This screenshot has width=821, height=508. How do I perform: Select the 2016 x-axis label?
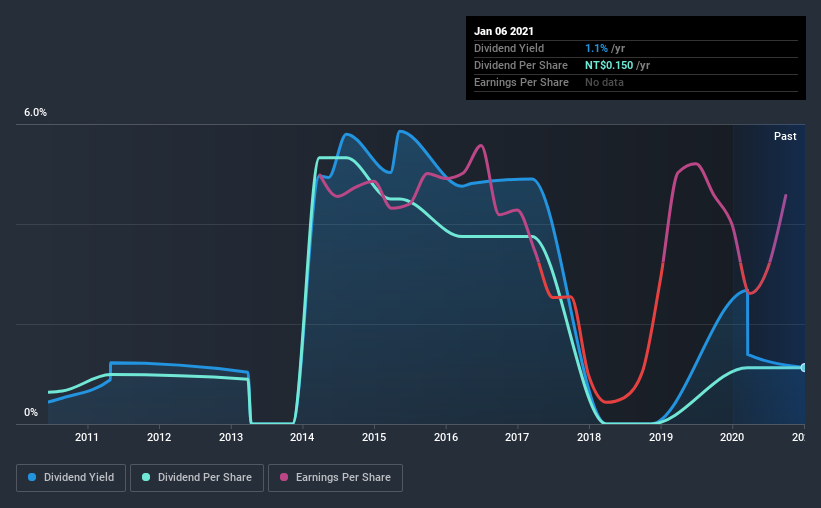[x=446, y=437]
